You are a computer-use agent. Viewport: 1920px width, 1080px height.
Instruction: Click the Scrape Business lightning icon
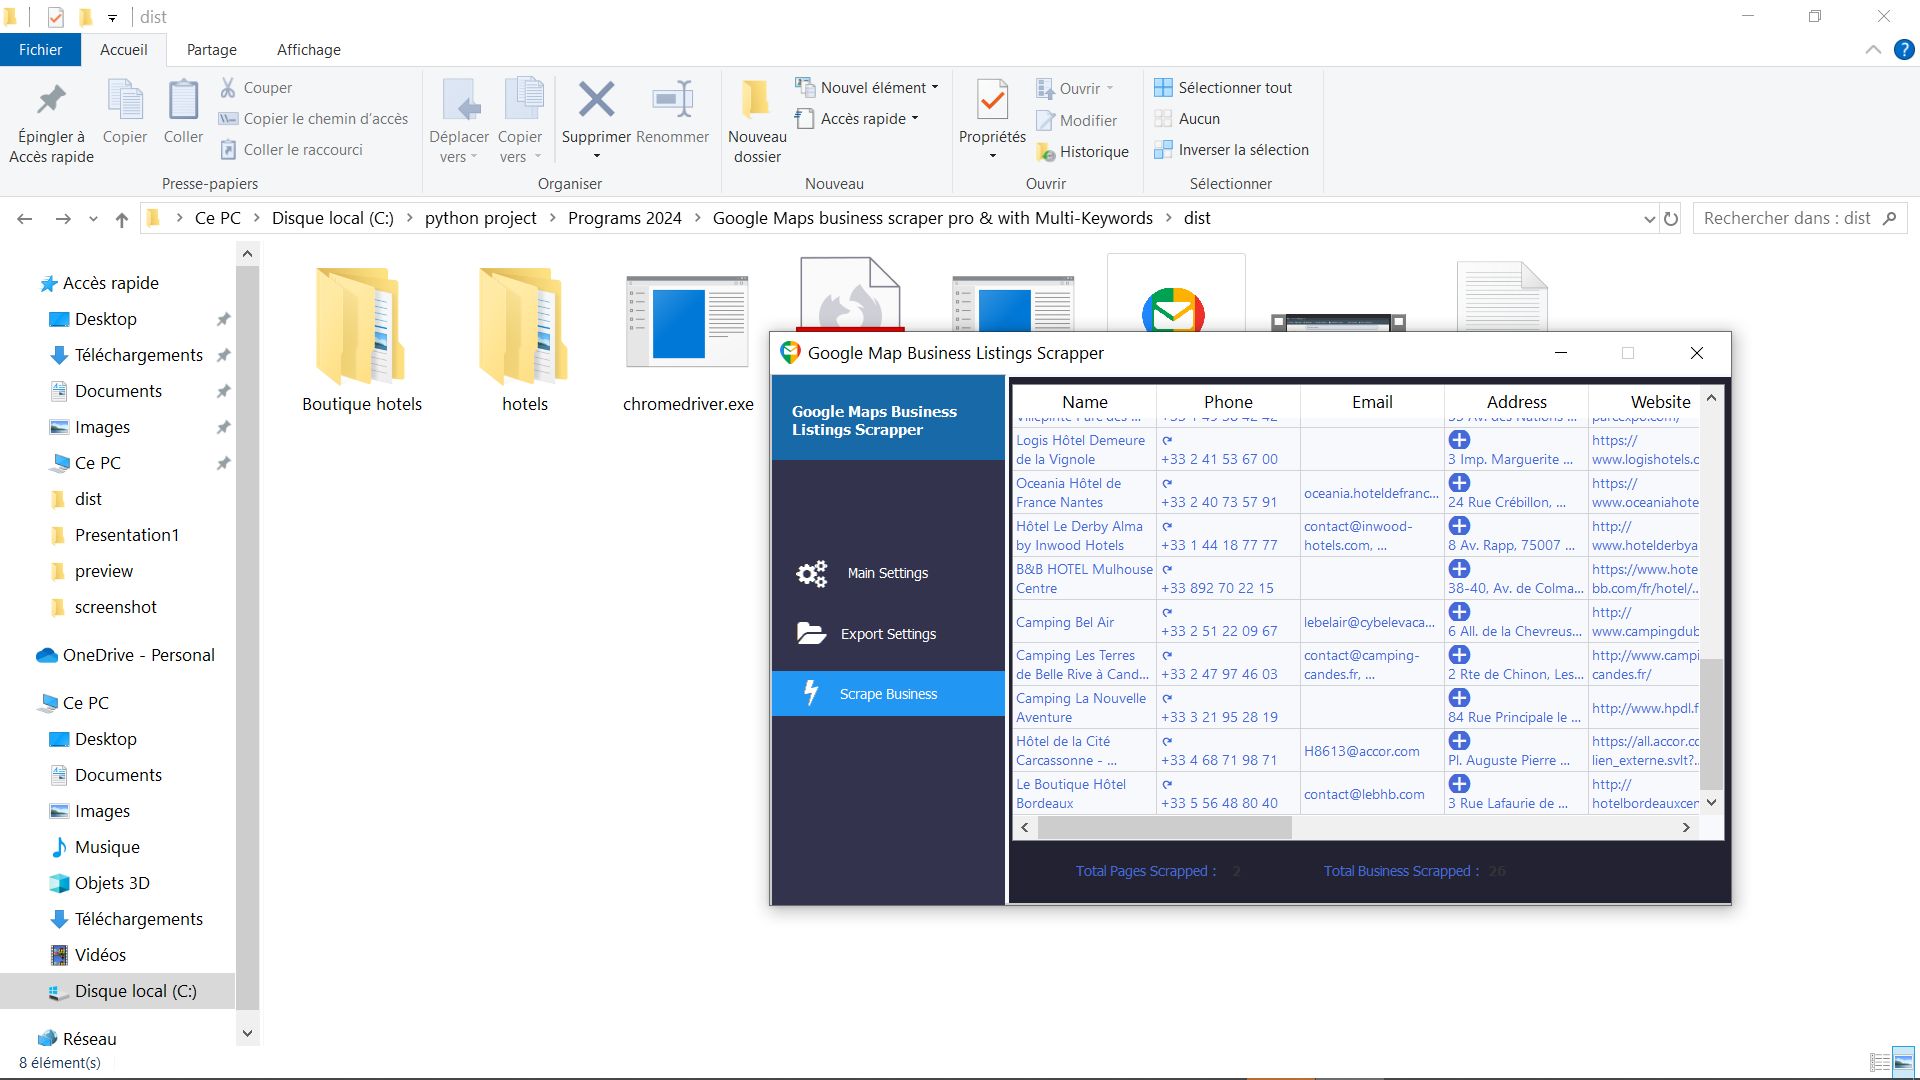coord(811,693)
